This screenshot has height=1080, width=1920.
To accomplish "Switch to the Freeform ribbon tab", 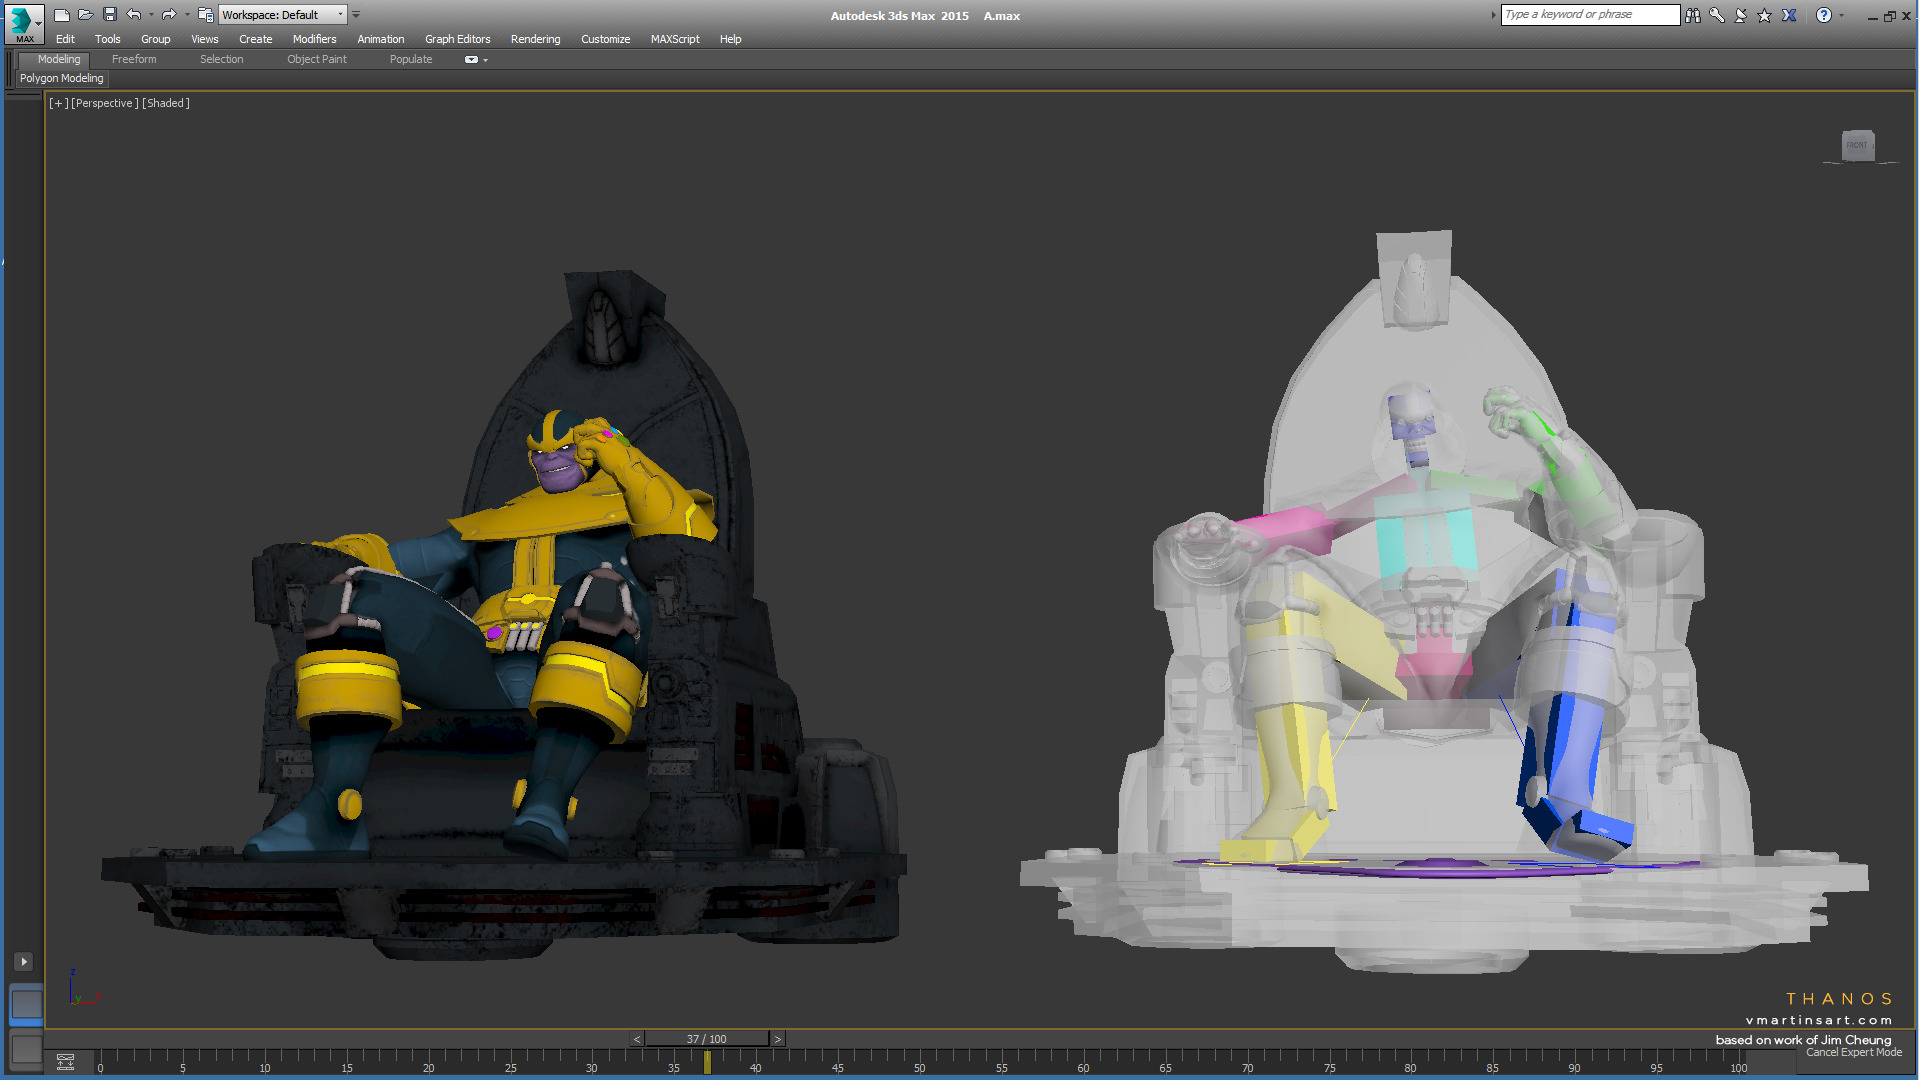I will tap(134, 59).
